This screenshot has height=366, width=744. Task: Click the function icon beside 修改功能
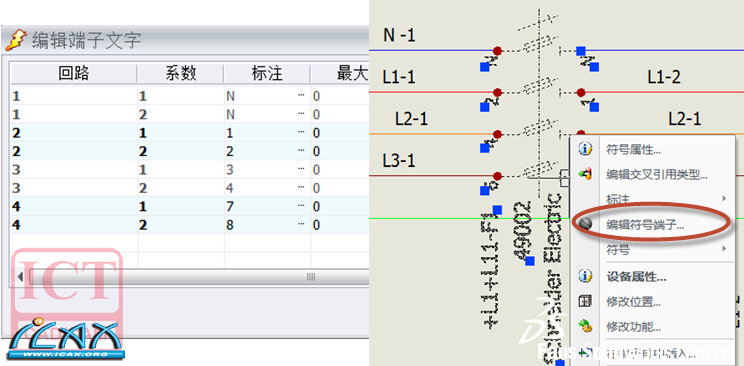point(586,327)
